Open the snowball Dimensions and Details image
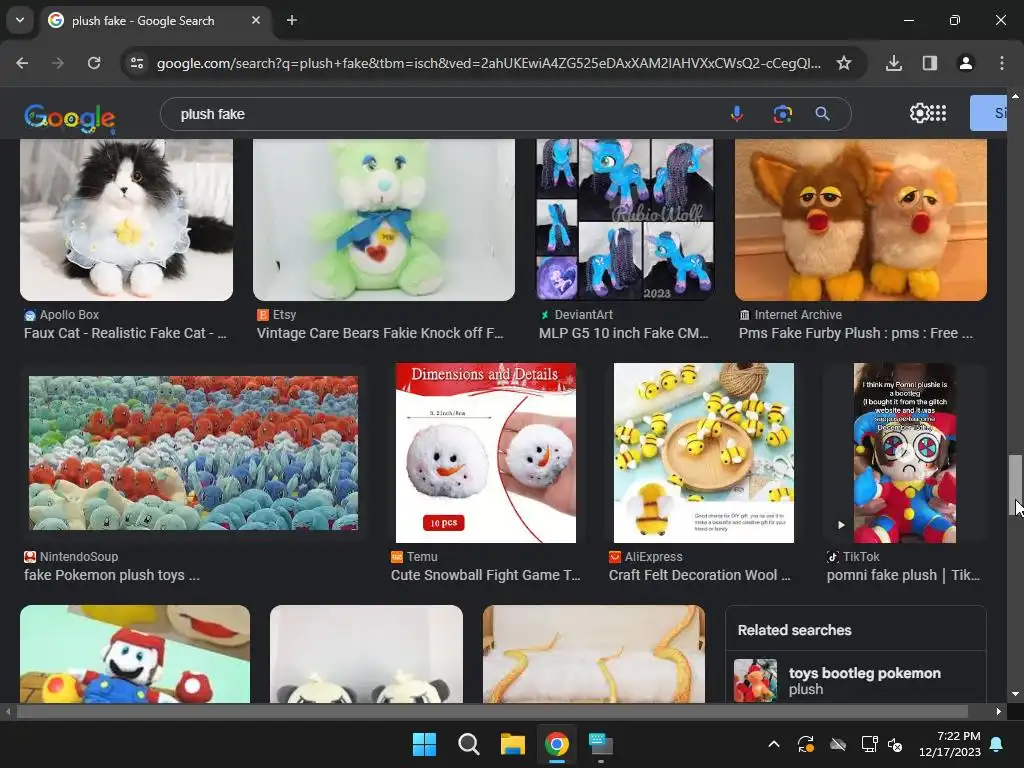The image size is (1024, 768). click(486, 453)
